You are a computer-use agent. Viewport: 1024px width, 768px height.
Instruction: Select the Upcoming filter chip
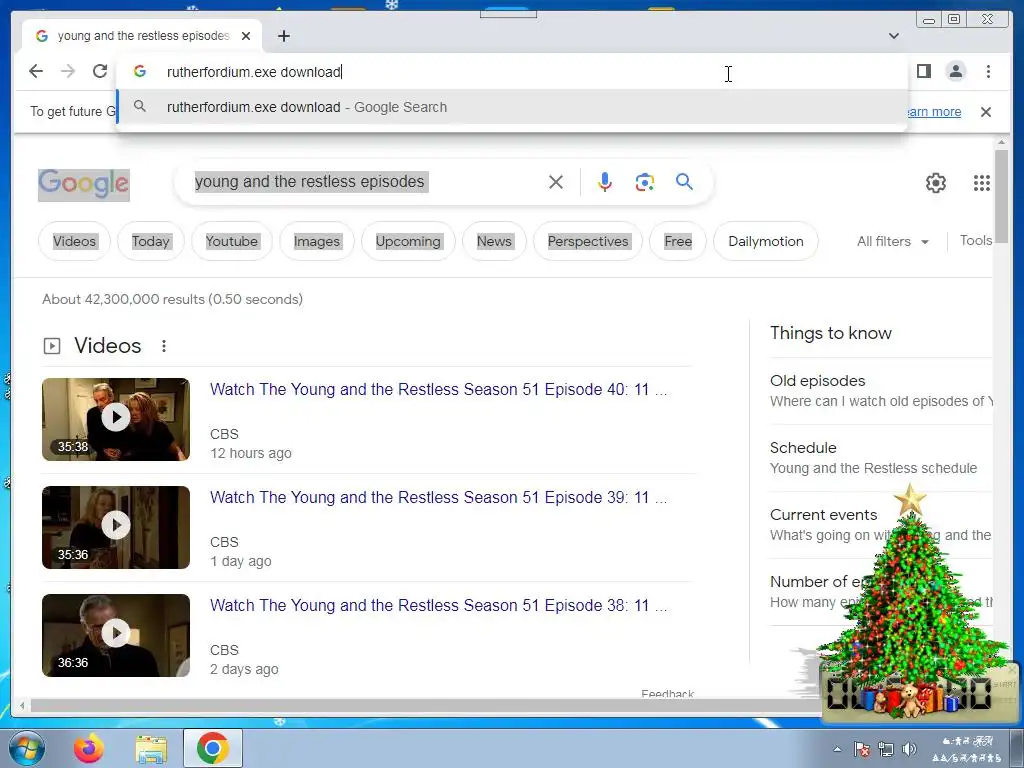tap(408, 241)
